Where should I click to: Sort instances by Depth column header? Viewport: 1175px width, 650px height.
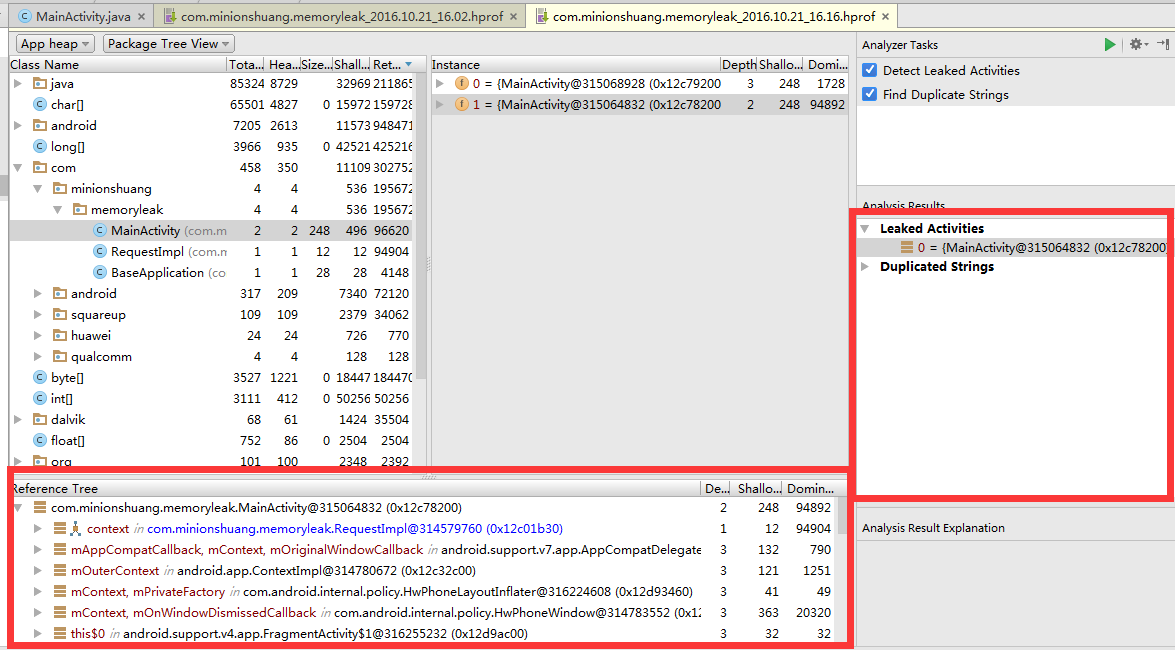tap(739, 64)
